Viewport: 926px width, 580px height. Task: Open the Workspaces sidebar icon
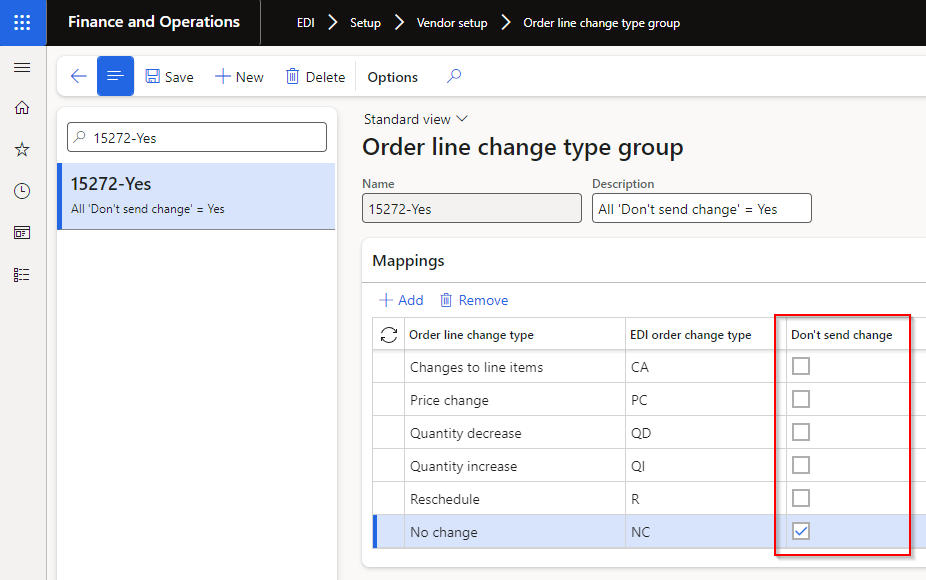tap(22, 232)
